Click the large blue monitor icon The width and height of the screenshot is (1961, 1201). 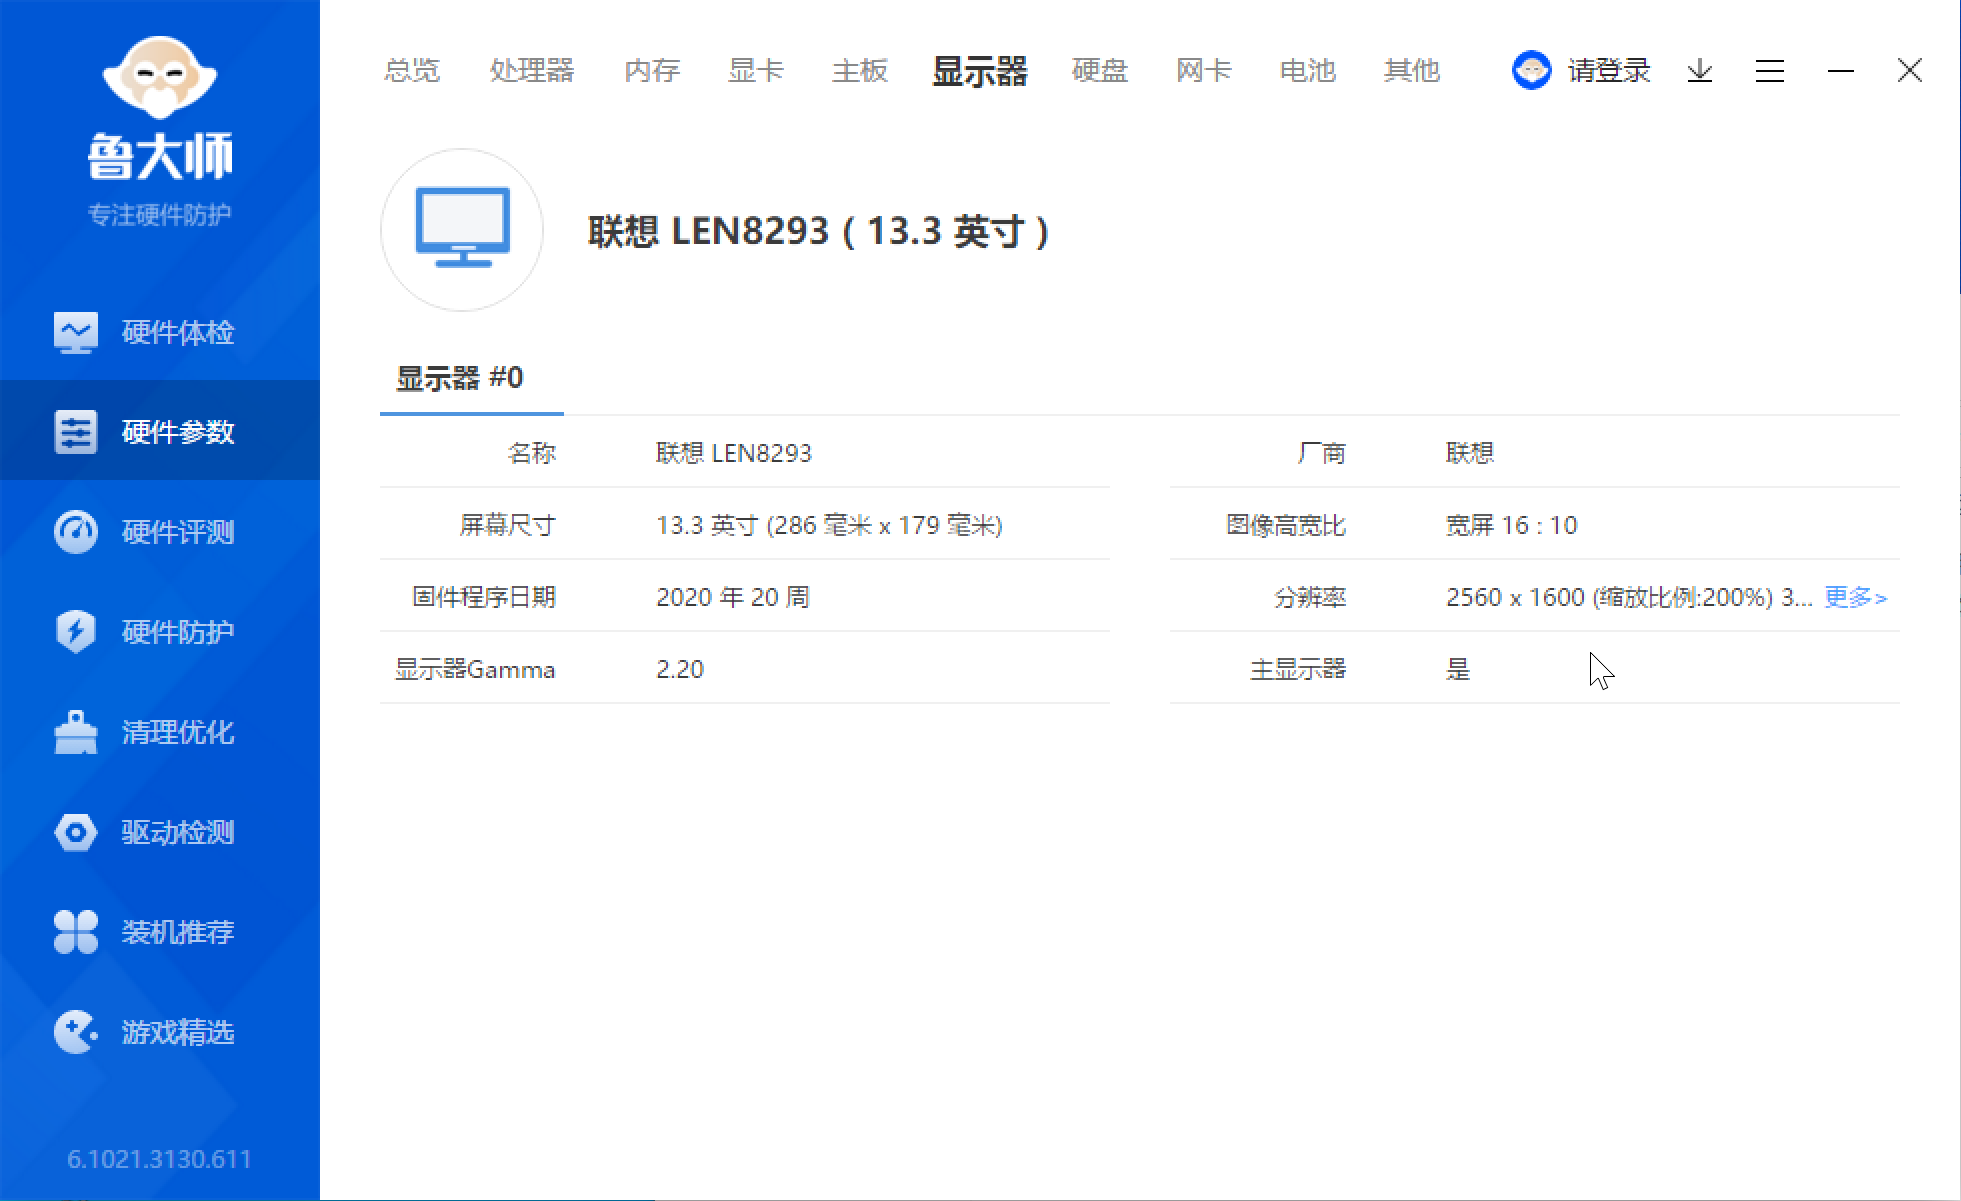pos(462,229)
